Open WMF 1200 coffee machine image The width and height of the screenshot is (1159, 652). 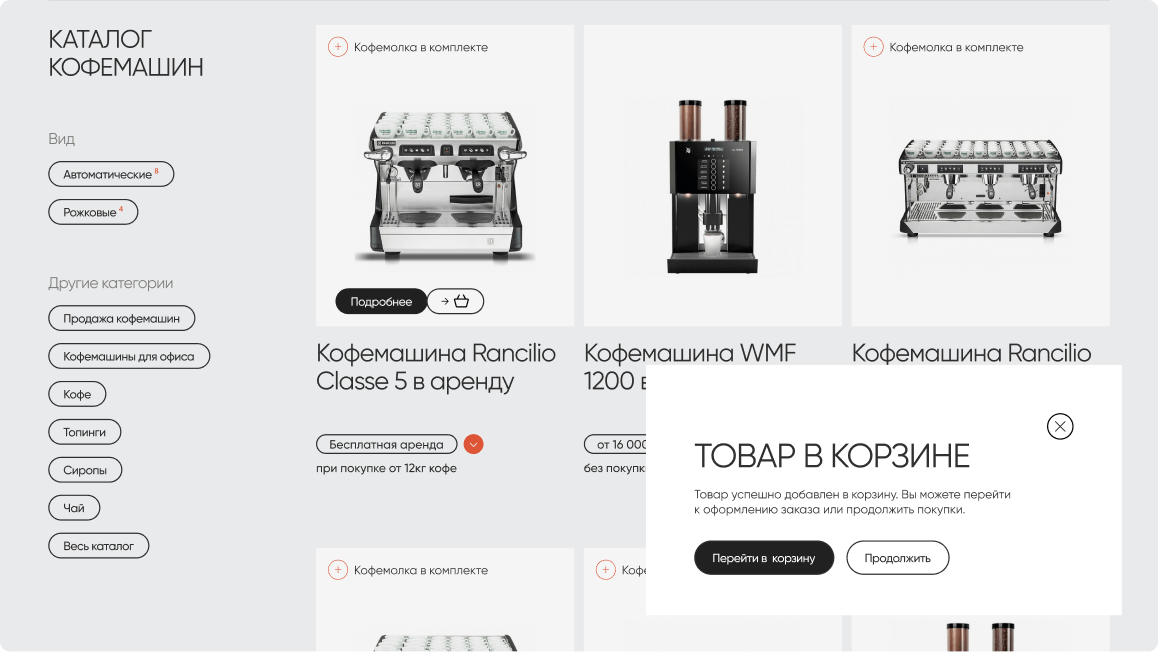[x=713, y=186]
